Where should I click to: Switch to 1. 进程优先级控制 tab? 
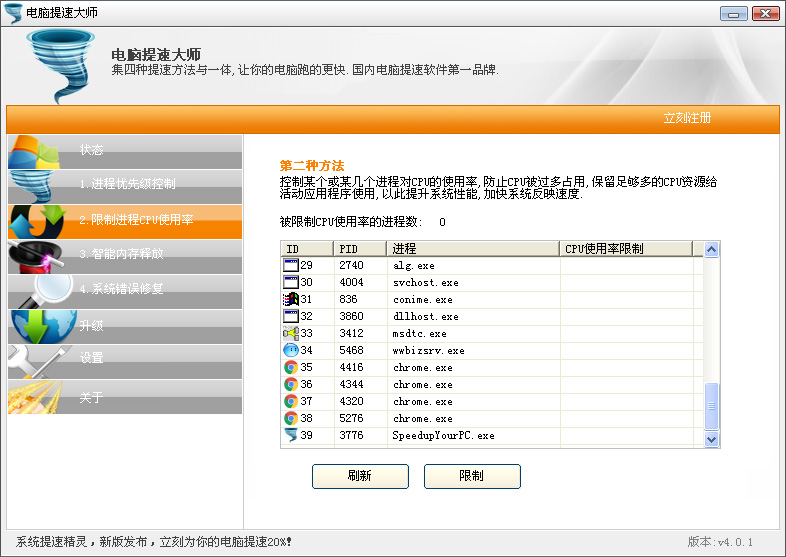[x=127, y=185]
